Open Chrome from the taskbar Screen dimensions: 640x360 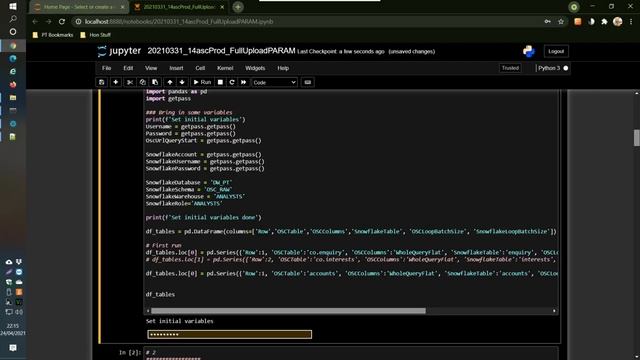pos(13,45)
